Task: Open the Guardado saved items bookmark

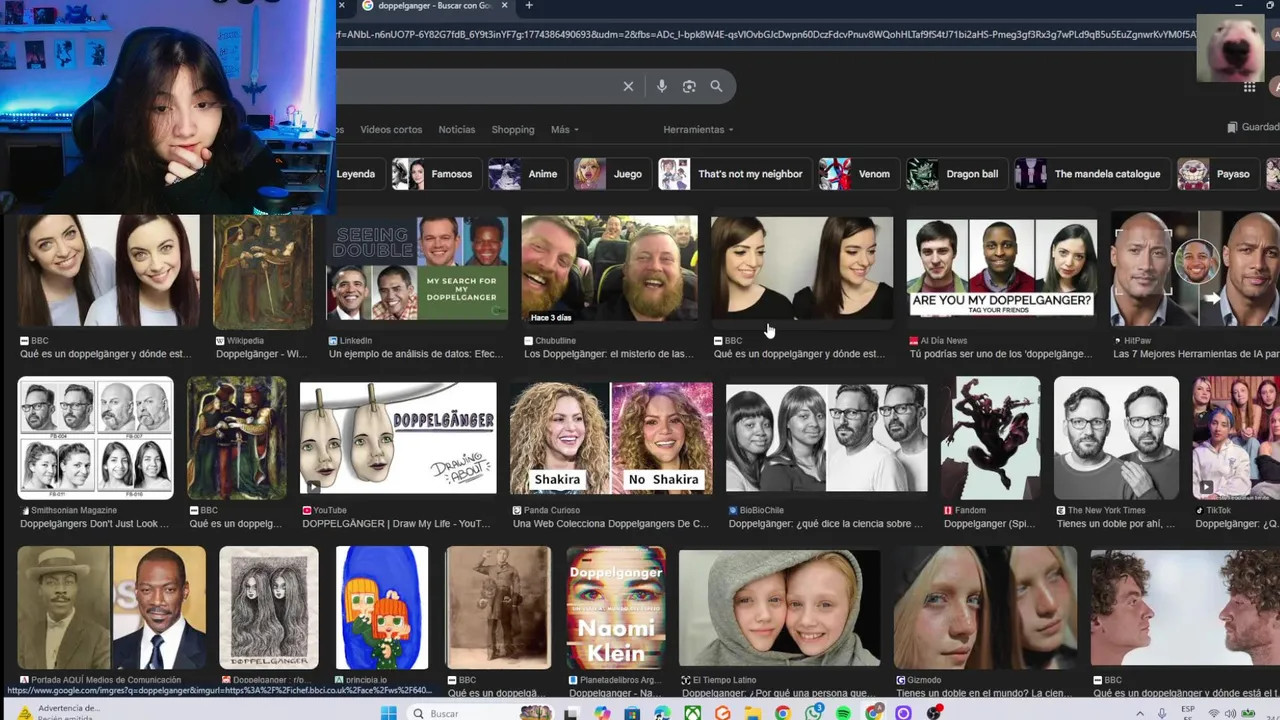Action: (x=1254, y=128)
